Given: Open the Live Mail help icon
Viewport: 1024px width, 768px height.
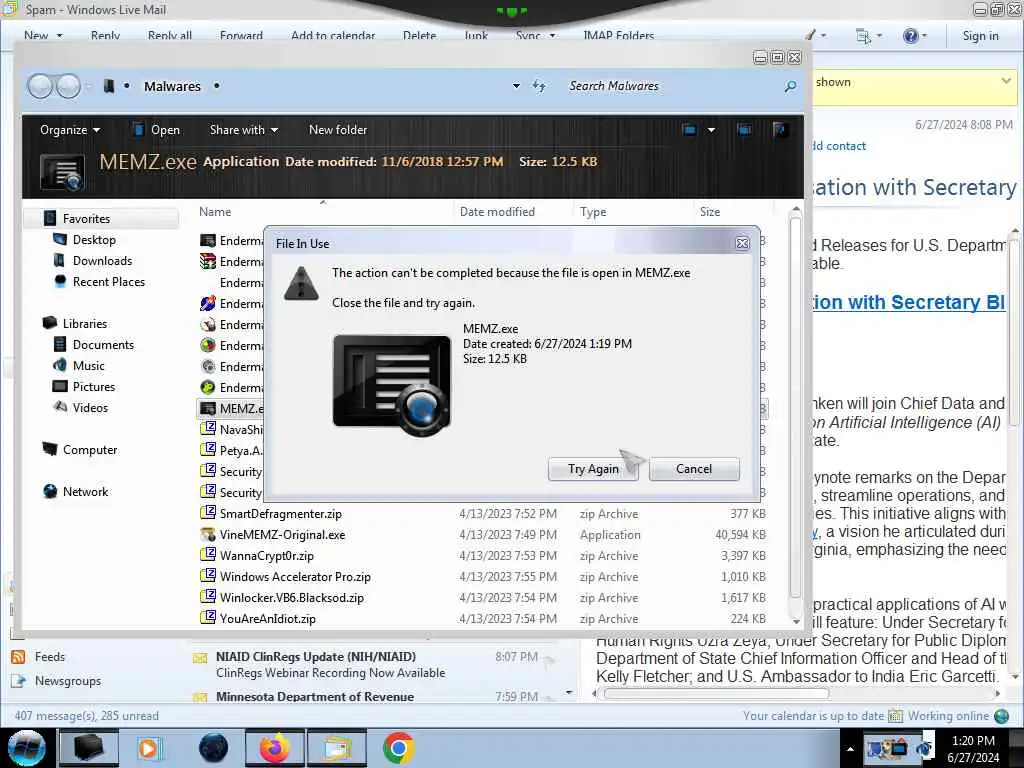Looking at the screenshot, I should [910, 36].
